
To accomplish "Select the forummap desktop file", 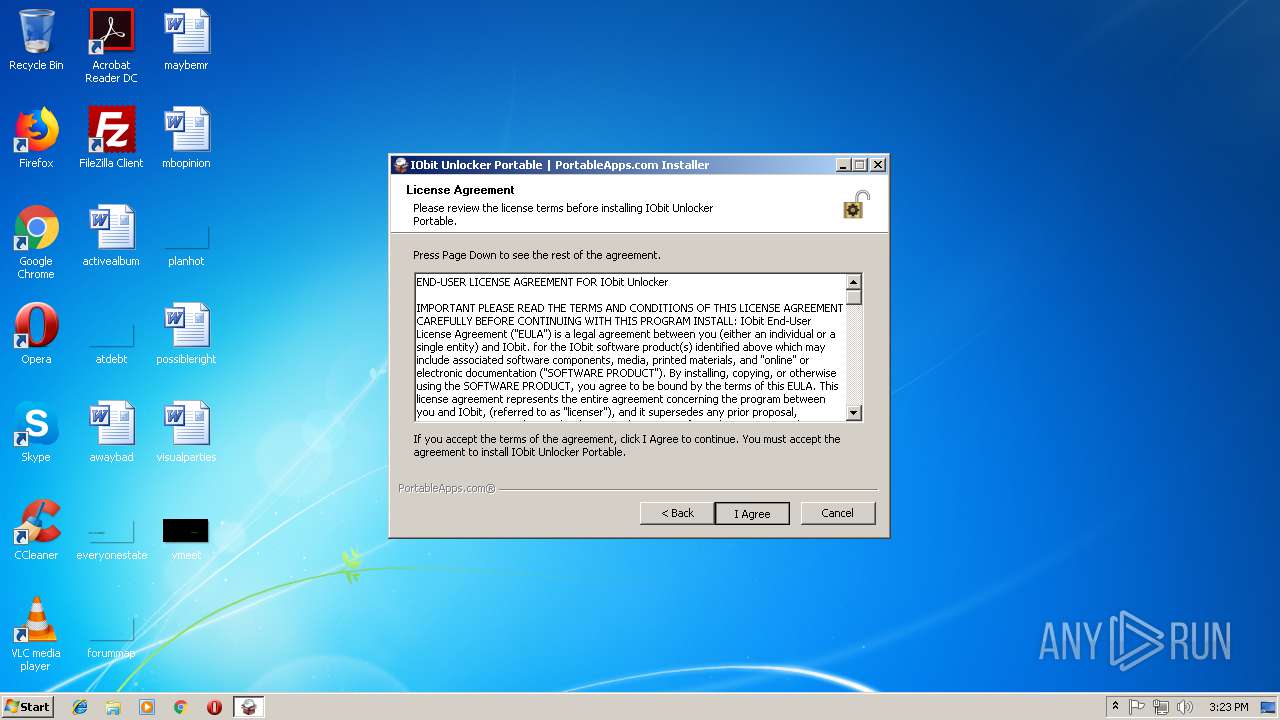I will [111, 636].
